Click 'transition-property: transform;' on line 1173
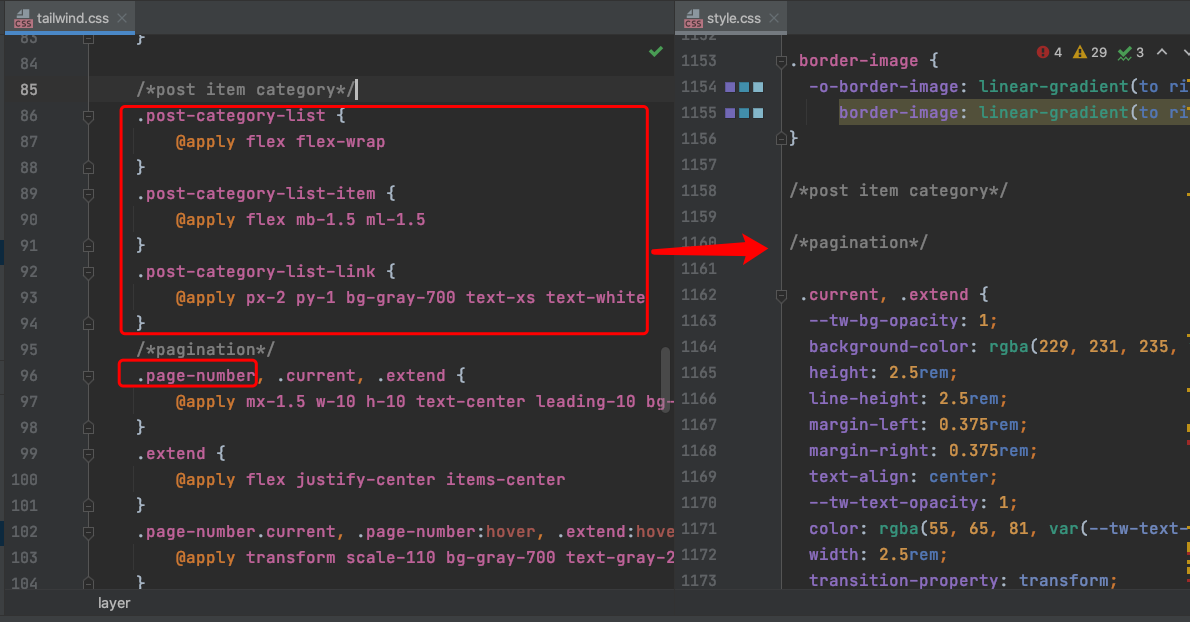Screen dimensions: 1190x622 click(963, 580)
